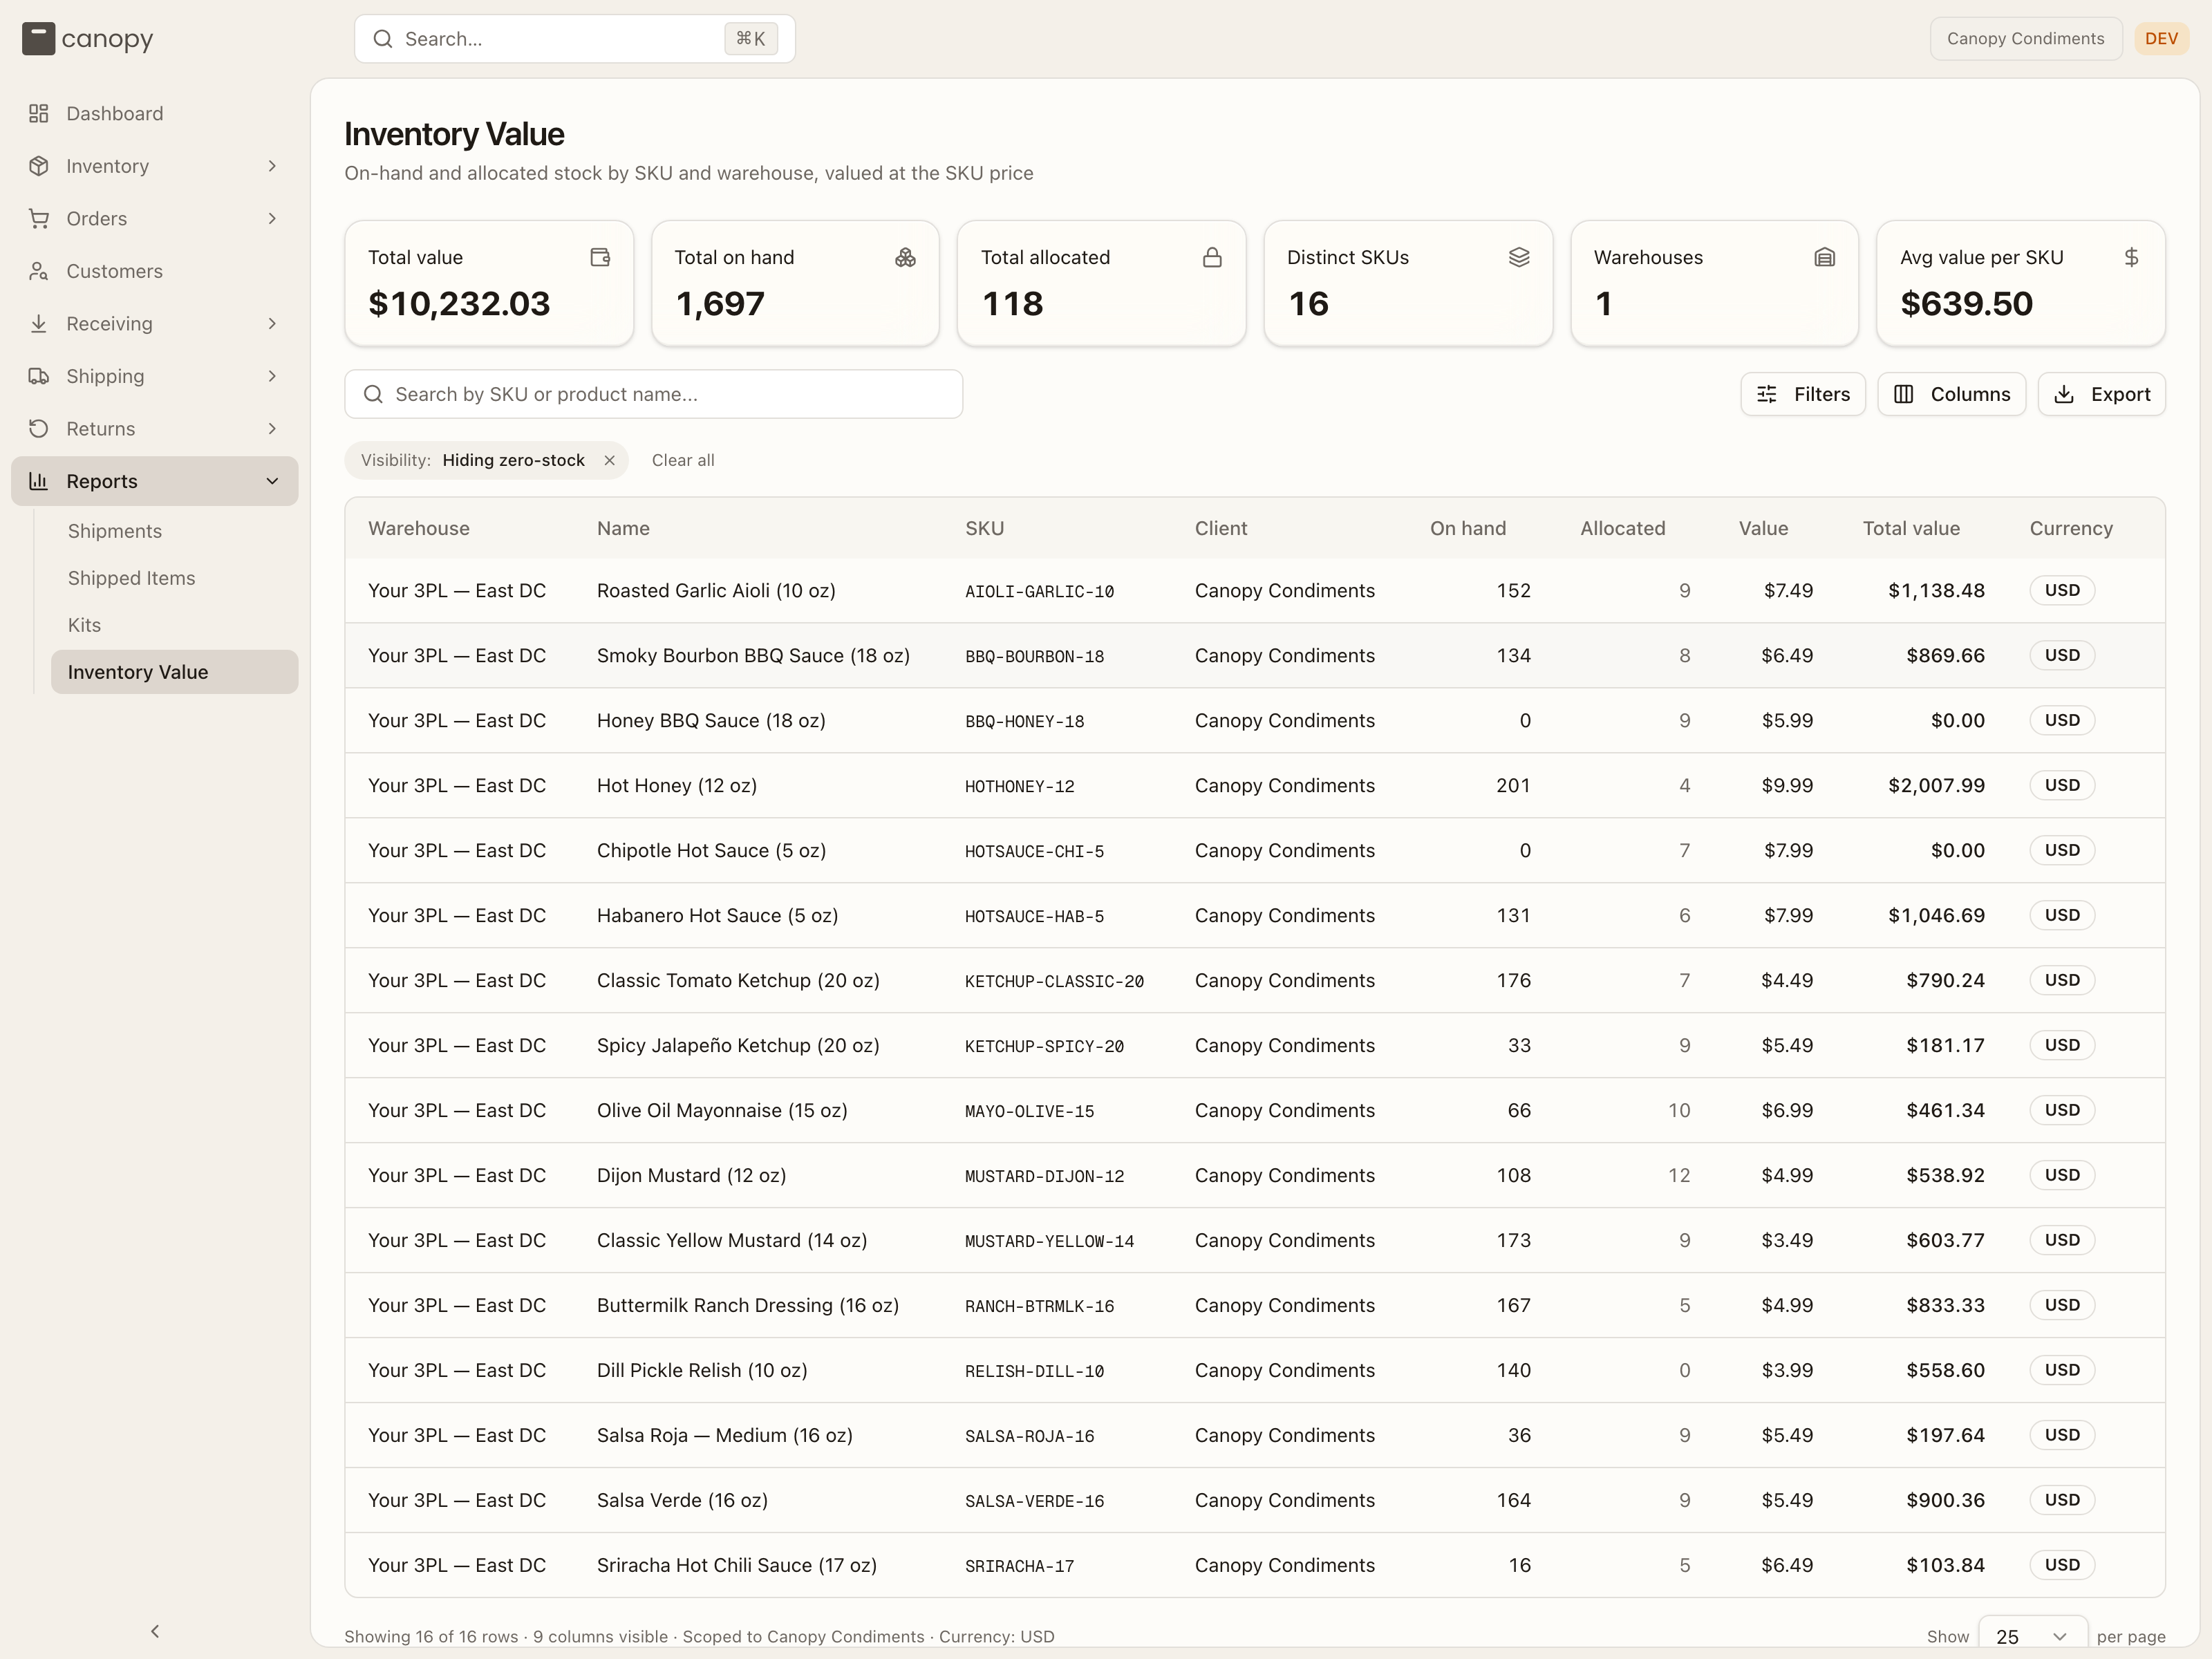The image size is (2212, 1659).
Task: Focus the global Search field
Action: [575, 39]
